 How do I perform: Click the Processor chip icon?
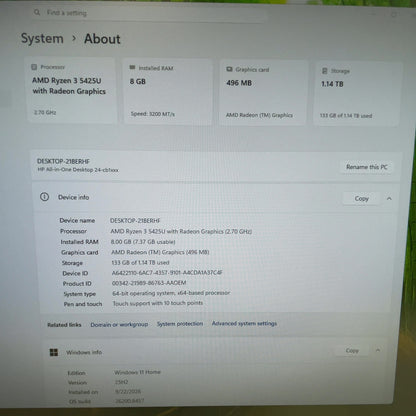pyautogui.click(x=34, y=67)
